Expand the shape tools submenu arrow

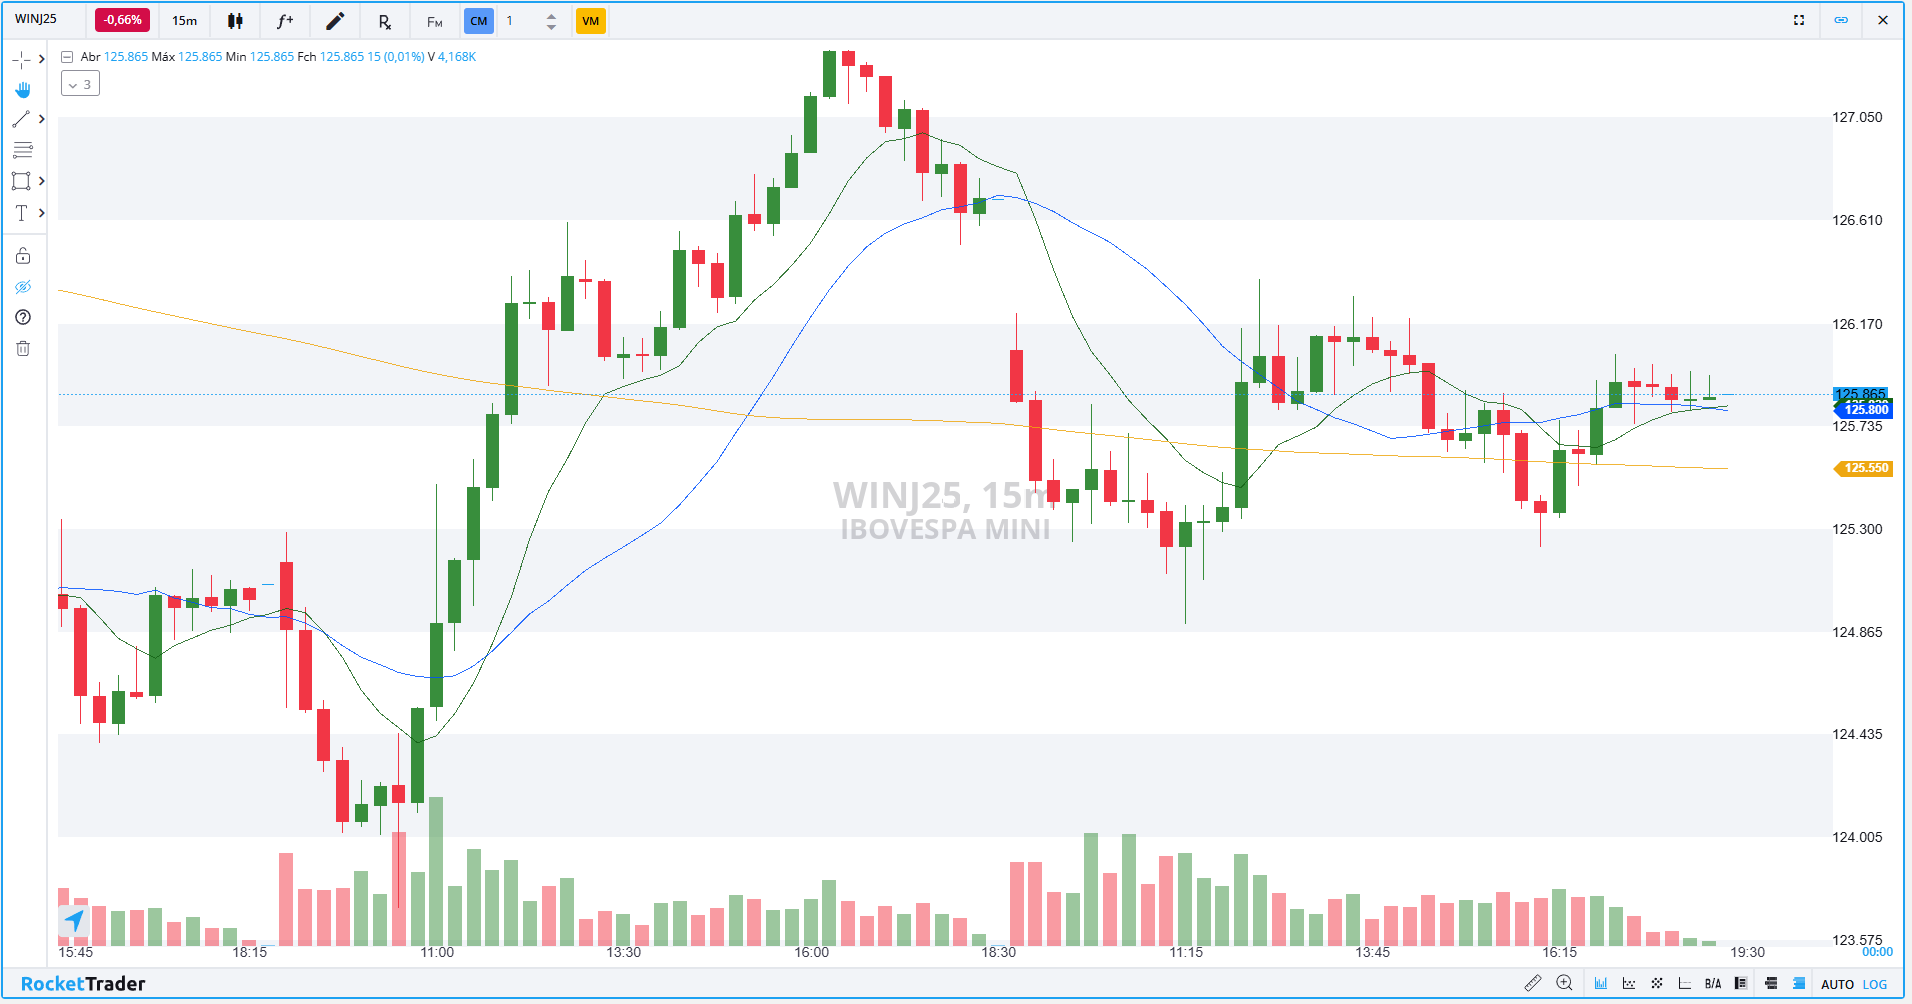point(41,181)
